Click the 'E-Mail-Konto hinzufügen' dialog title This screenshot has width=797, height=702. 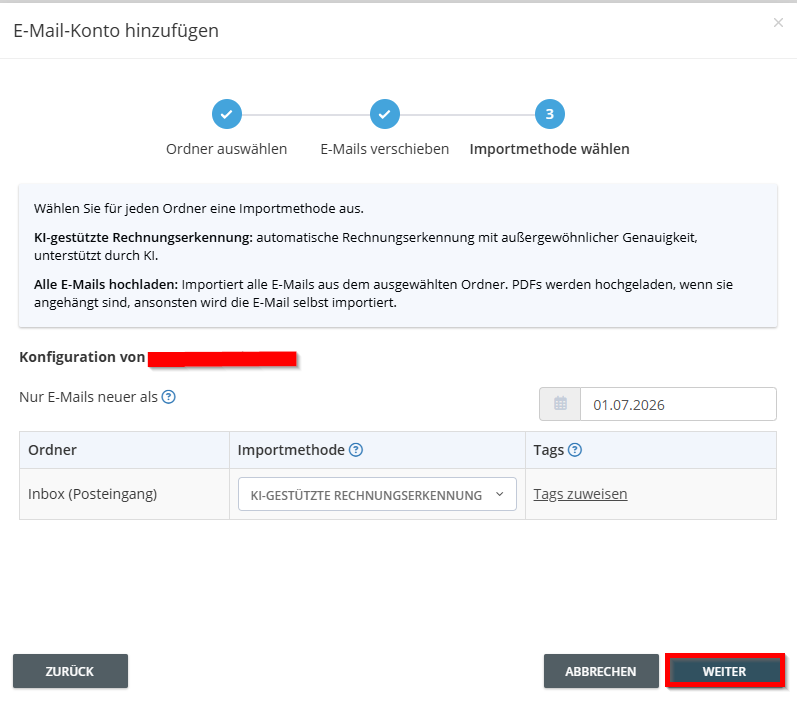pyautogui.click(x=116, y=30)
